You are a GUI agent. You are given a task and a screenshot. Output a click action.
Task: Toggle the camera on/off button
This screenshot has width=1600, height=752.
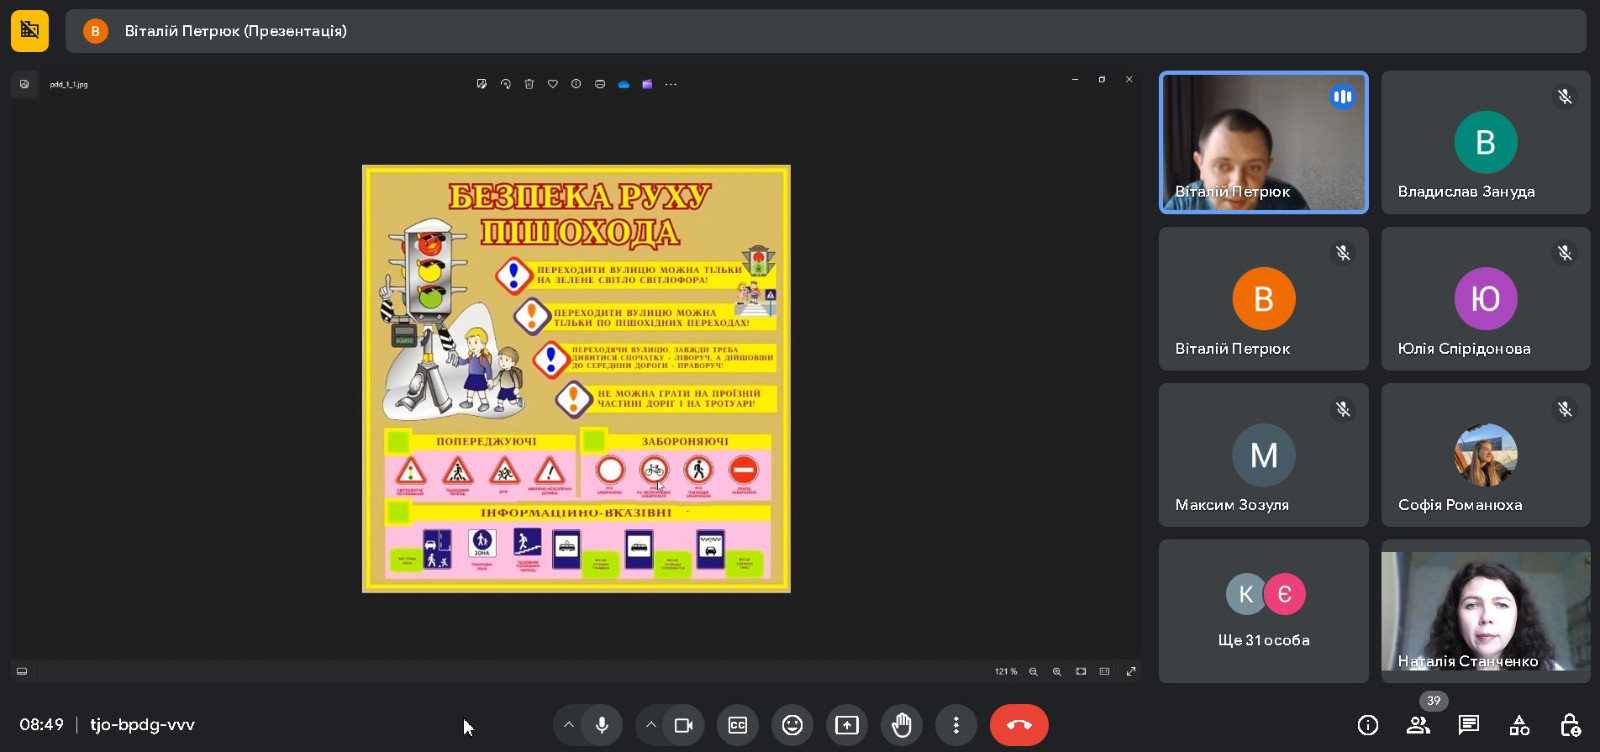(684, 725)
